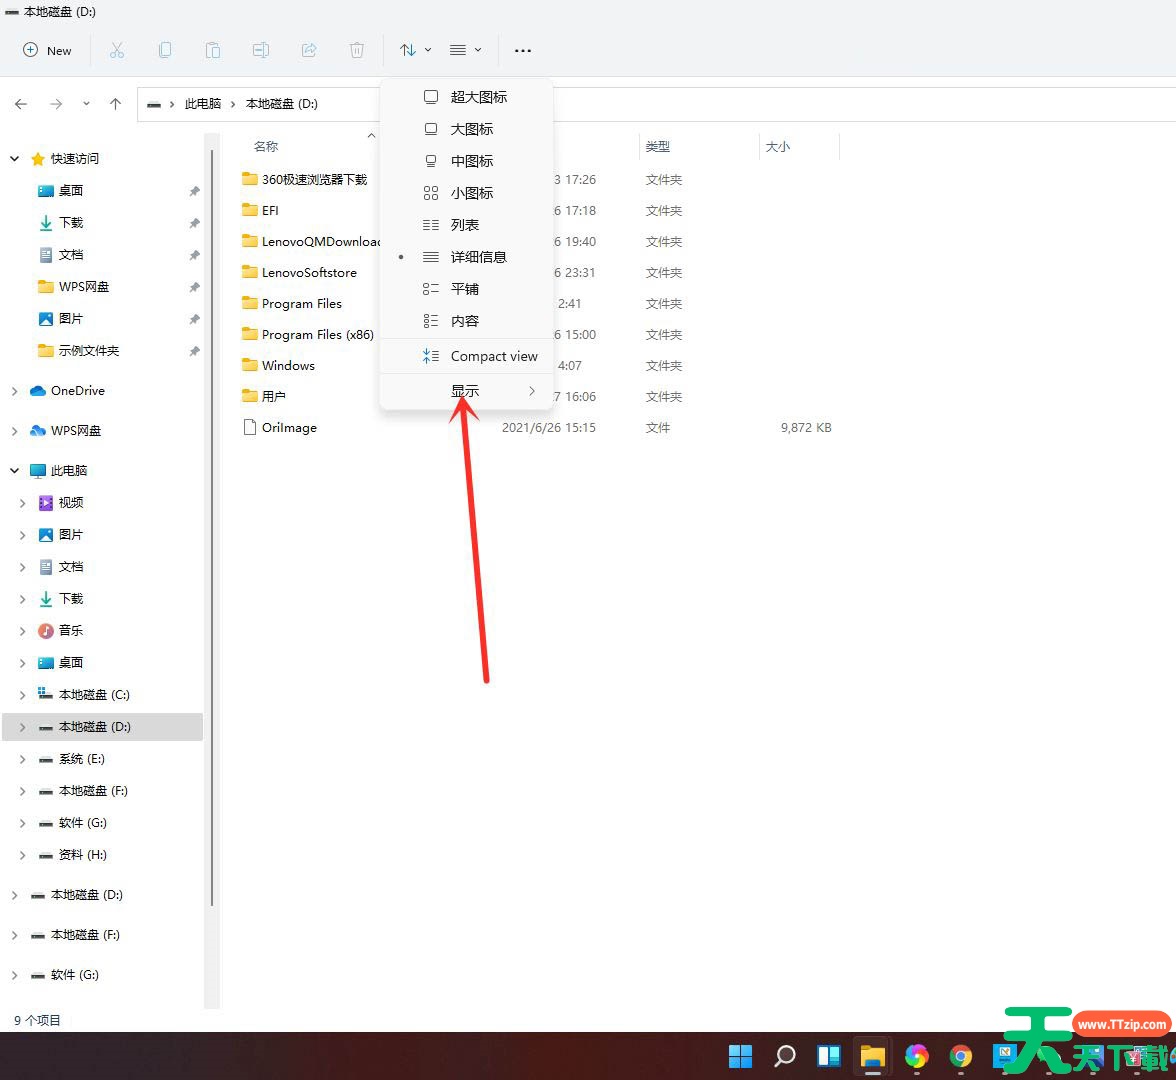Go back with the left arrow
The width and height of the screenshot is (1176, 1080).
coord(21,104)
